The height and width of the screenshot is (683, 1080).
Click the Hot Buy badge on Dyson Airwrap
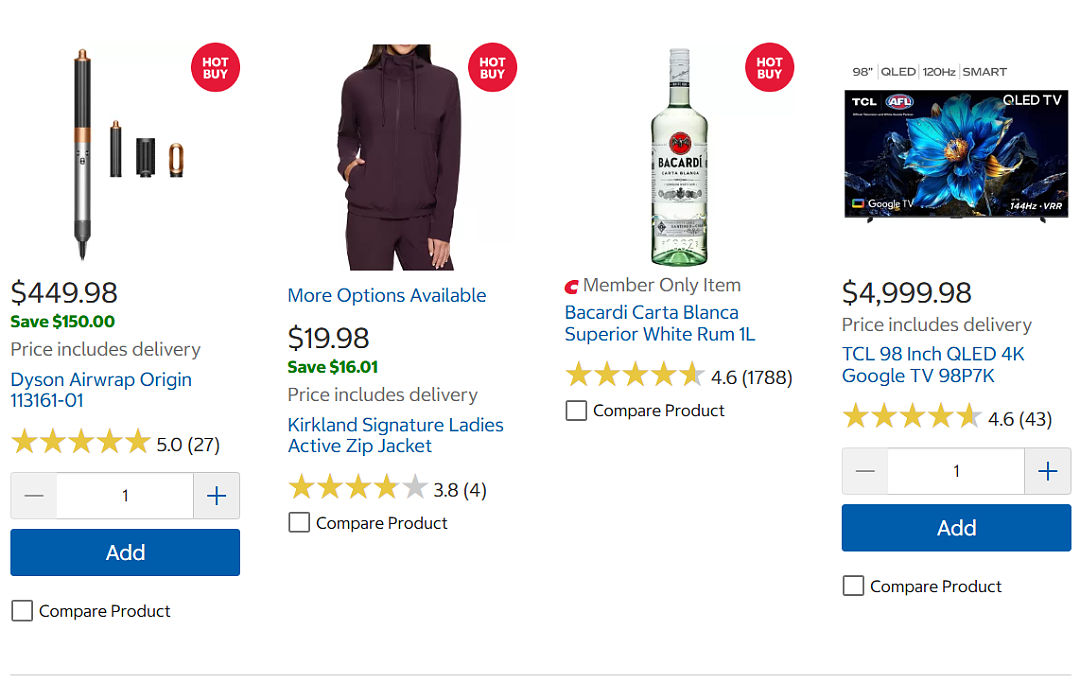[216, 67]
